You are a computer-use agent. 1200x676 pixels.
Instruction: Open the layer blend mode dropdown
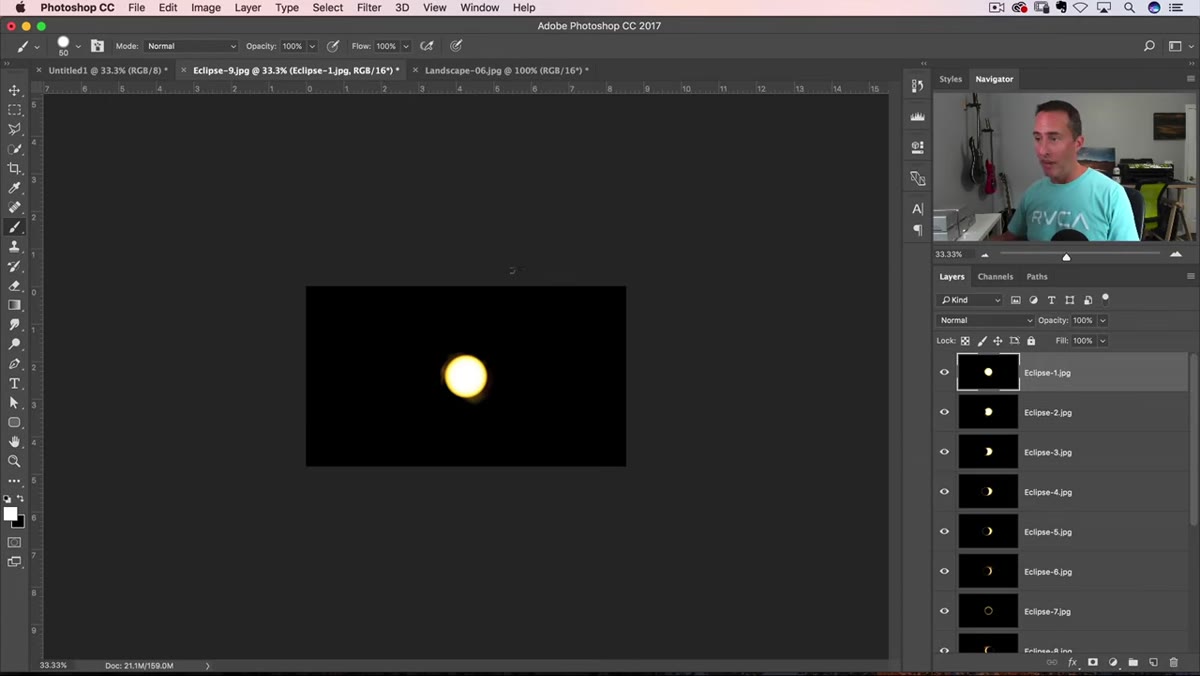coord(986,320)
